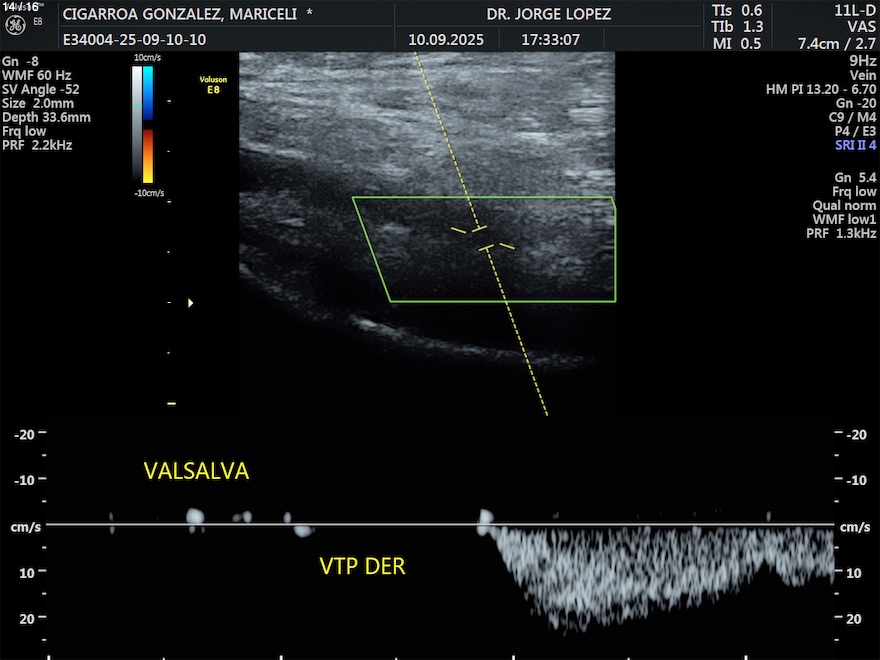This screenshot has height=660, width=880.
Task: Select the VALSALVA annotation text
Action: (196, 471)
